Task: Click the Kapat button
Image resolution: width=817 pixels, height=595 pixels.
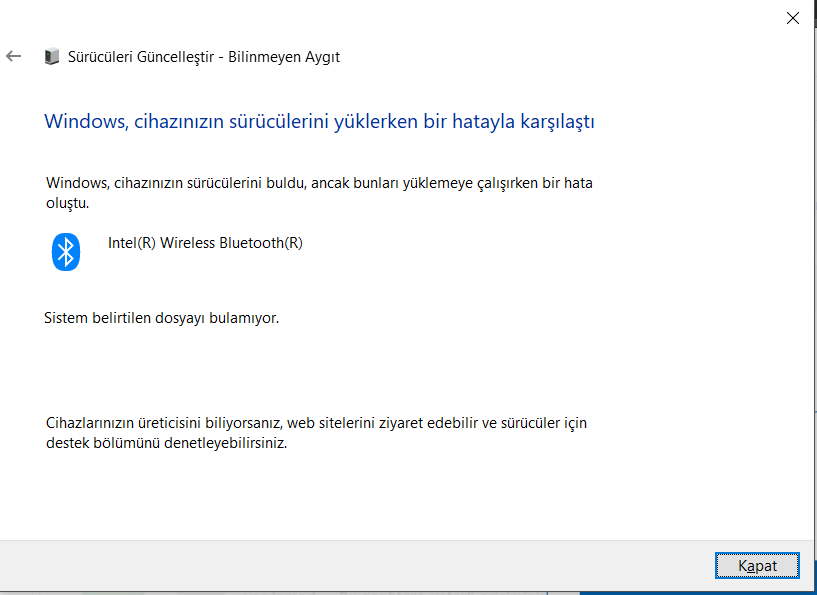Action: click(757, 565)
